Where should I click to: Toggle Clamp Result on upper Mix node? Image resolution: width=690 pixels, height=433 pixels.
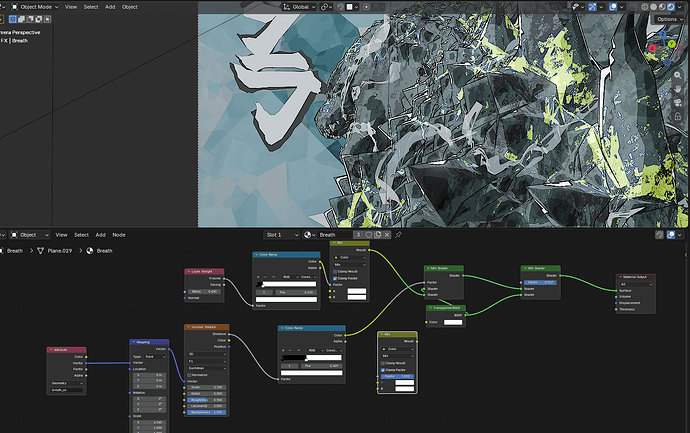pyautogui.click(x=335, y=272)
